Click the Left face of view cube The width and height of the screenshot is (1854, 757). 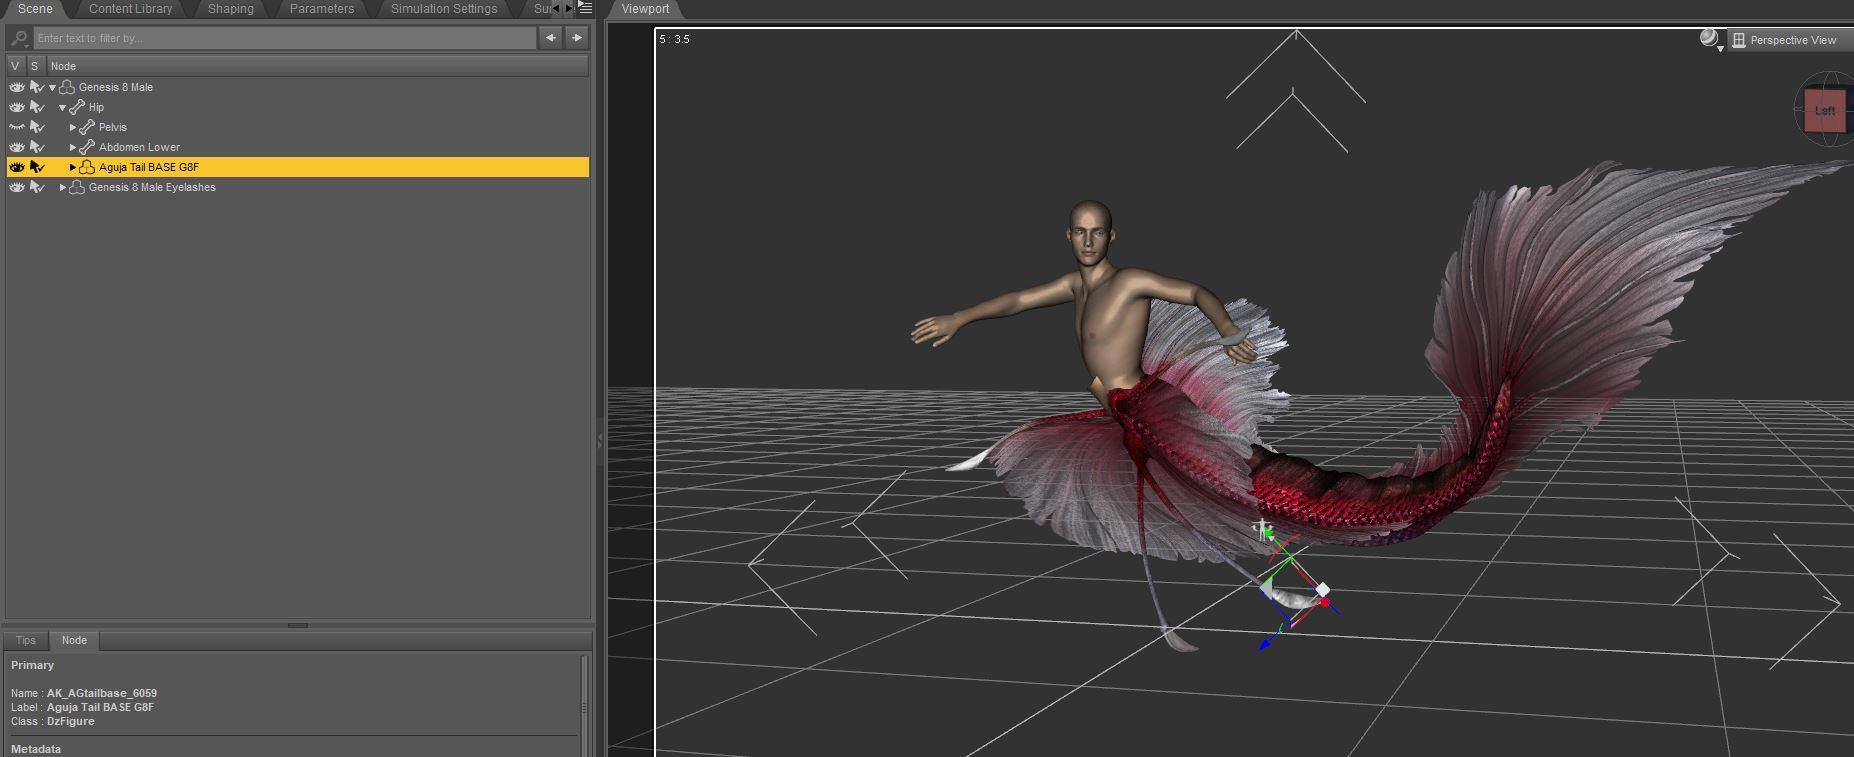point(1824,111)
